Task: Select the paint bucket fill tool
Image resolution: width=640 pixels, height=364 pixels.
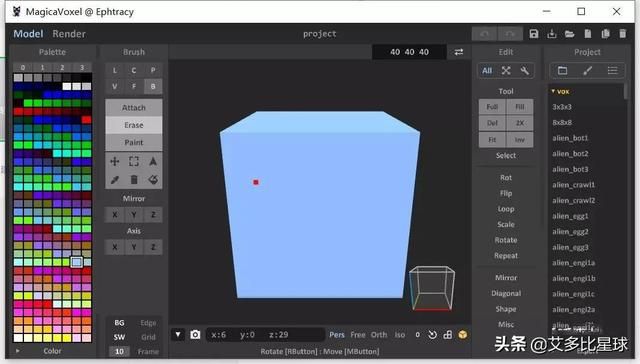Action: [x=153, y=180]
